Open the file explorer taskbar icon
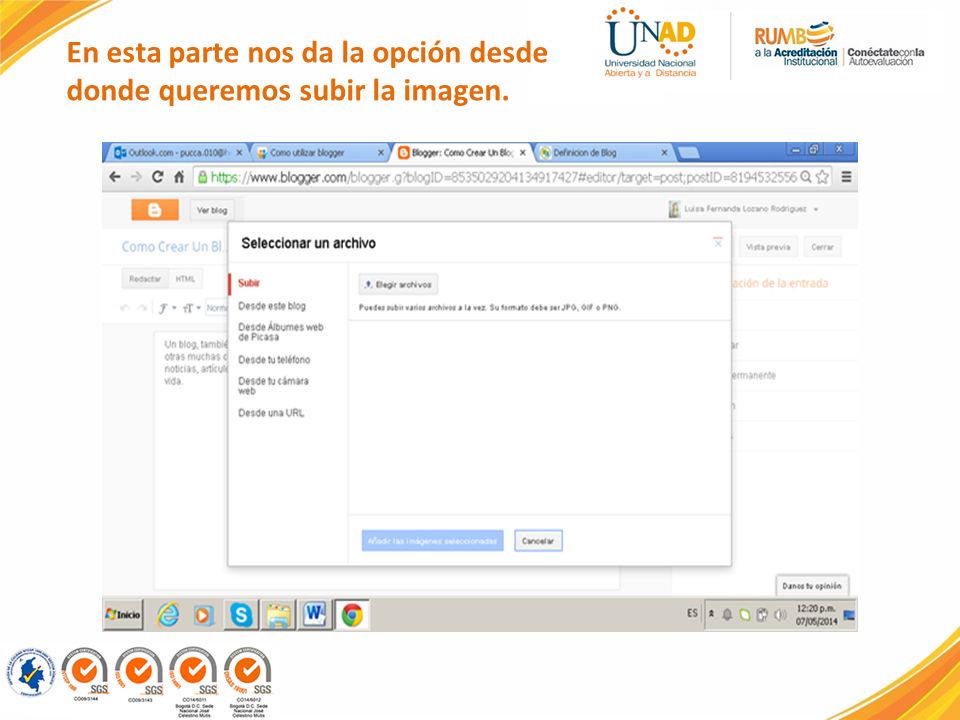 [x=279, y=615]
